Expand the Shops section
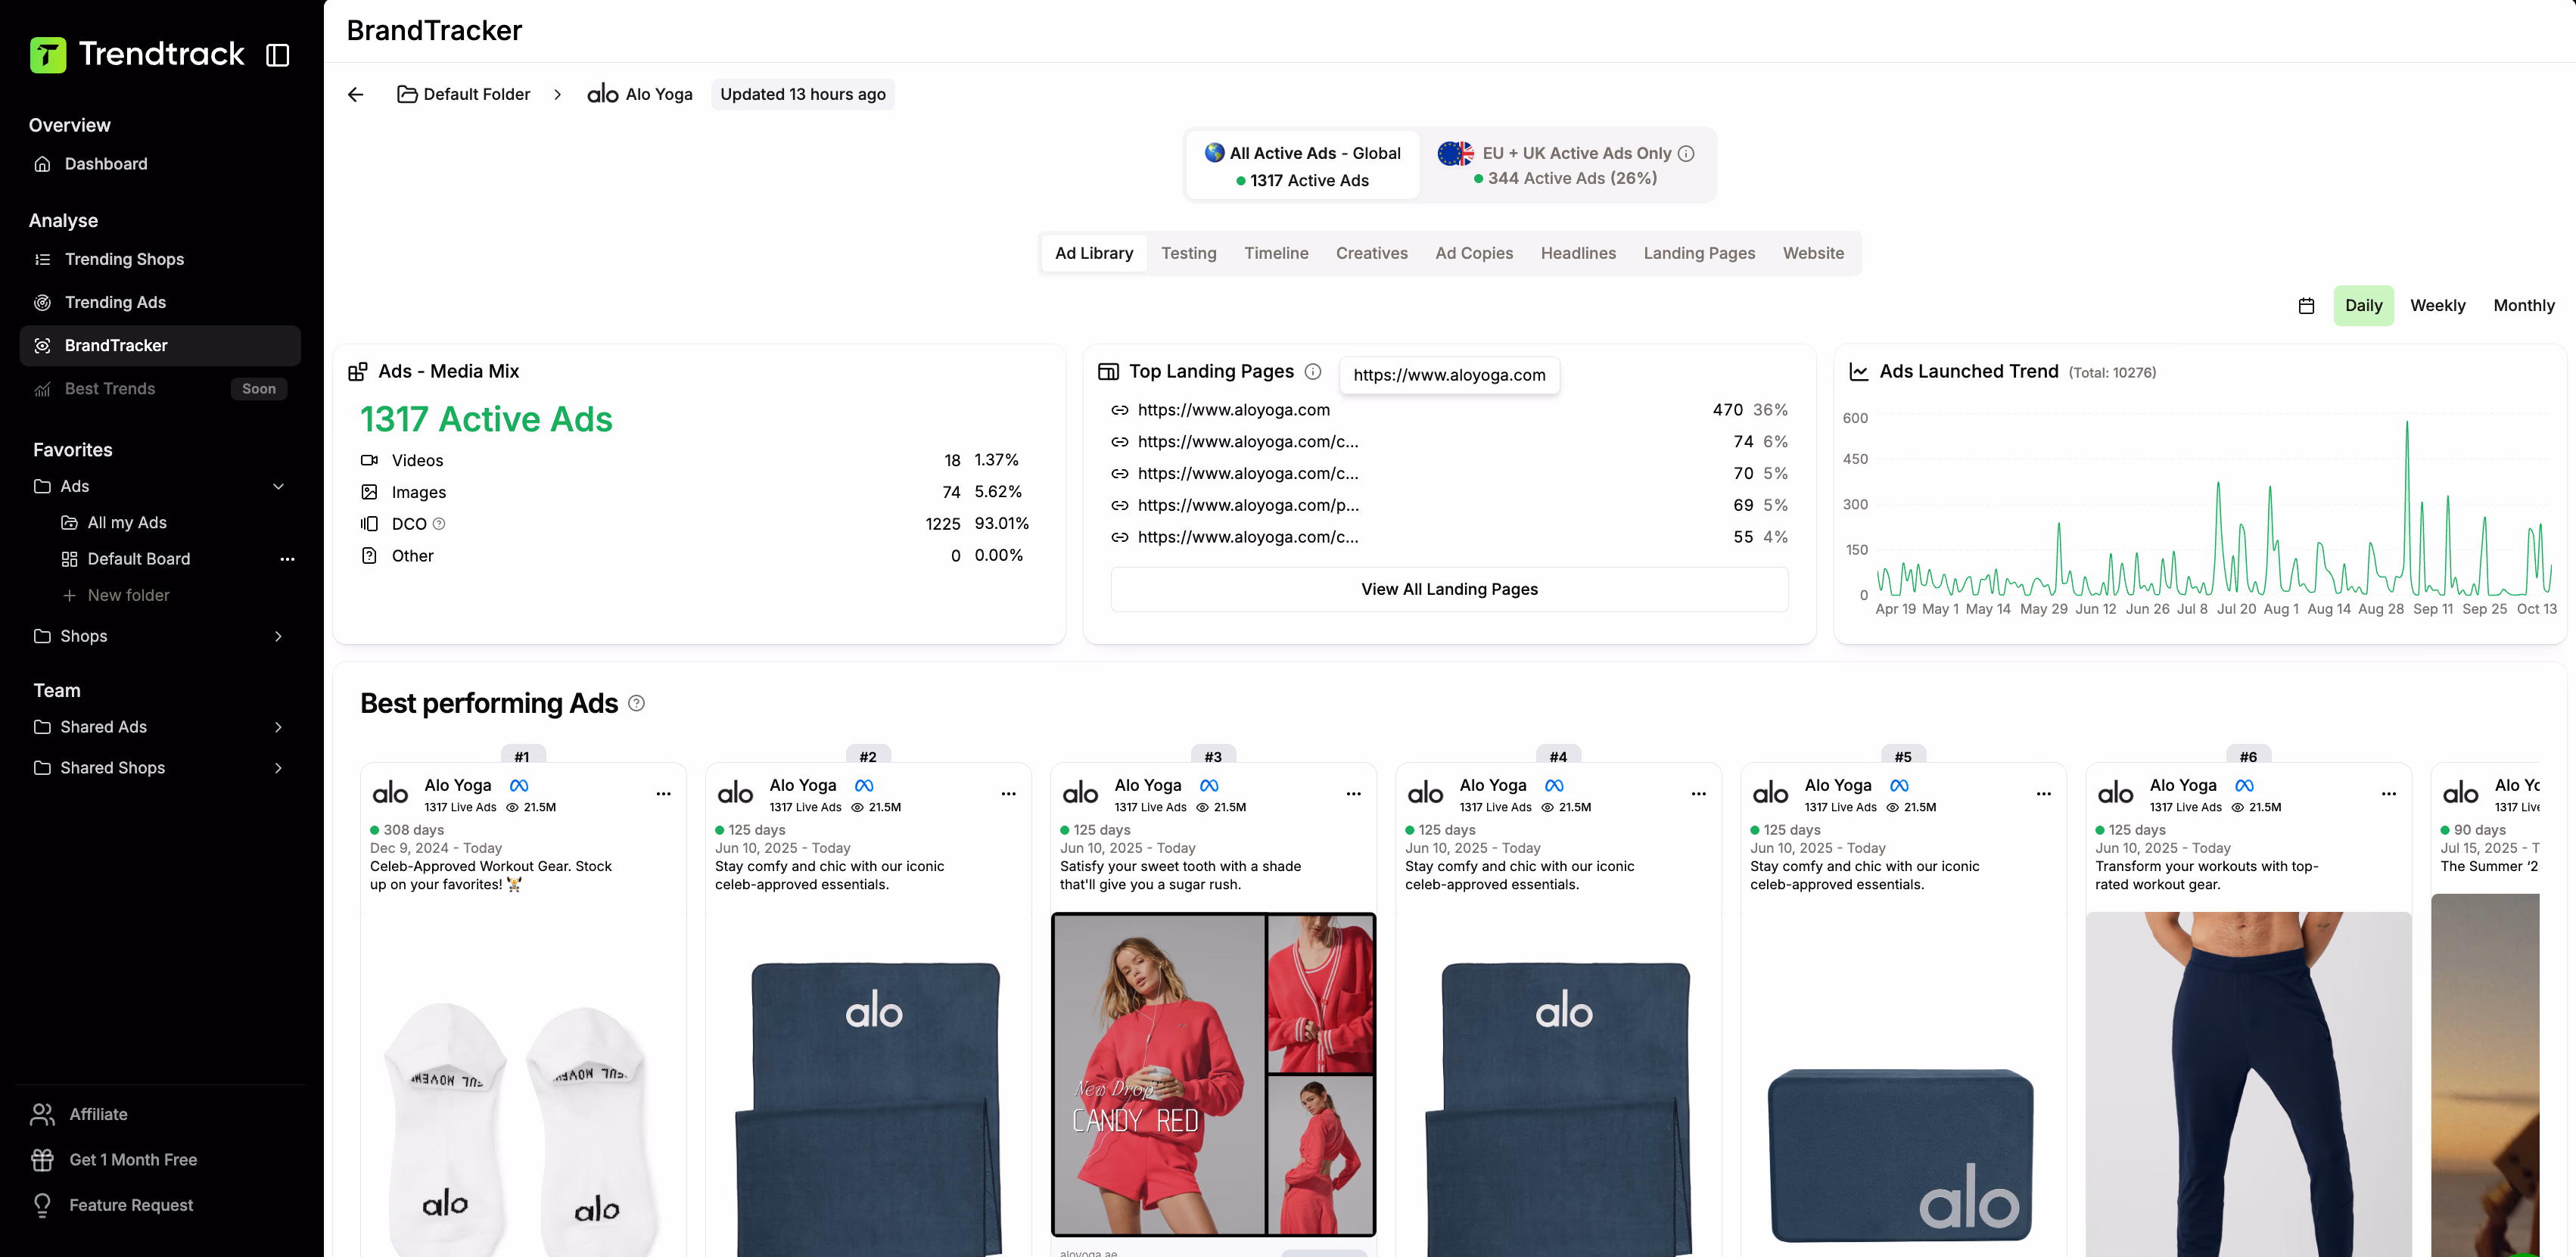This screenshot has height=1257, width=2576. 278,636
